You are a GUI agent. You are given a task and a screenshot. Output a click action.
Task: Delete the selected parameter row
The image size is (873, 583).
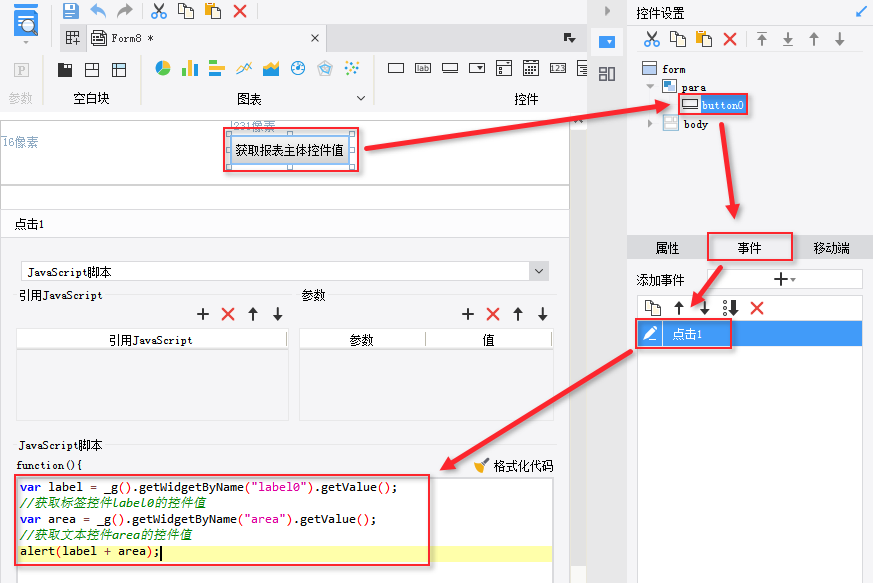pyautogui.click(x=493, y=315)
